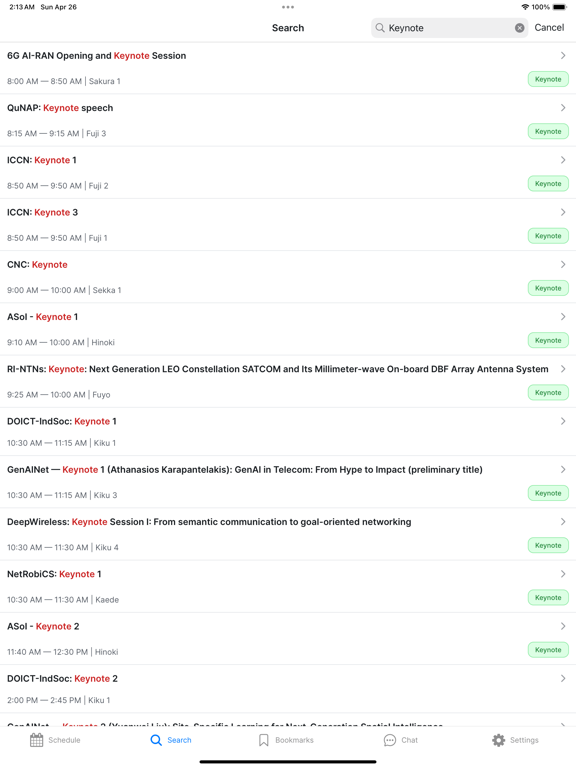Click Keynote tag on GenAINet Keynote 1

[x=548, y=493]
